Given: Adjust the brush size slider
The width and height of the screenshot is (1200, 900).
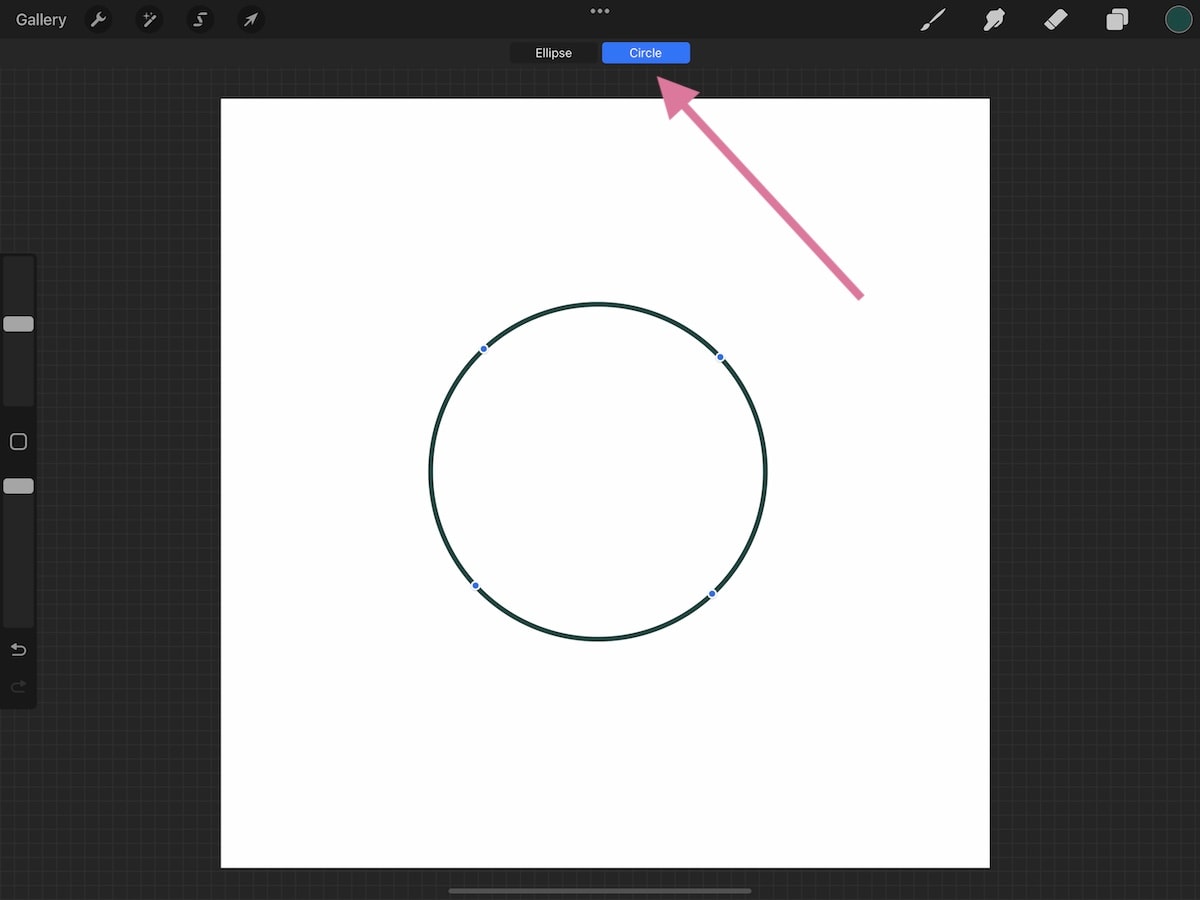Looking at the screenshot, I should coord(17,324).
